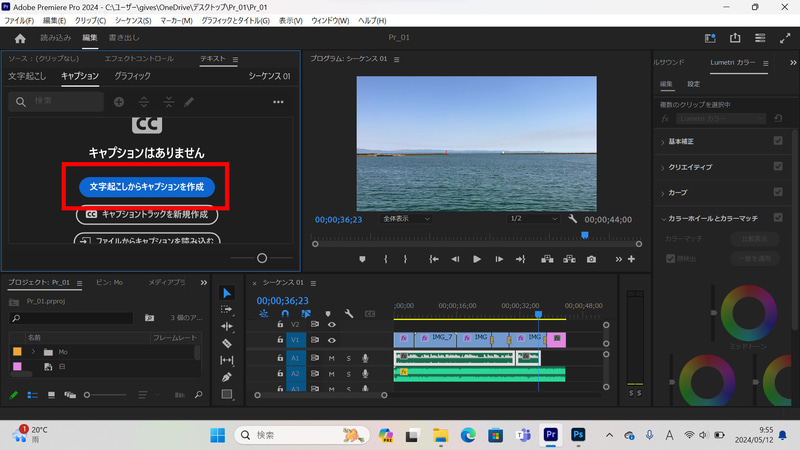Click キャプショントラックを新規作成 button

tap(147, 214)
